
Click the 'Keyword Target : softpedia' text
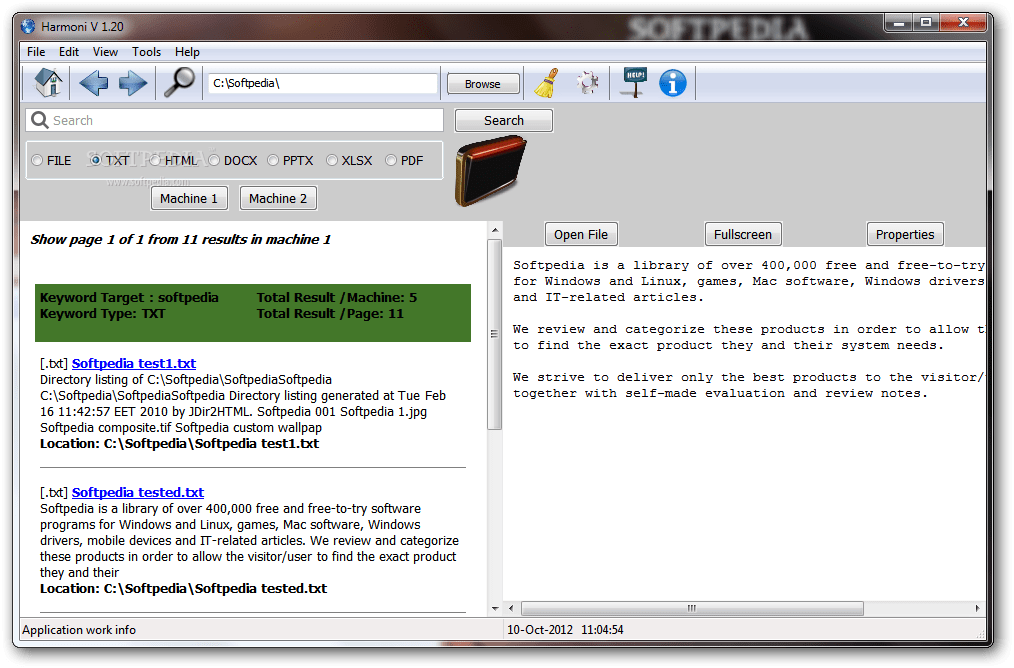coord(129,297)
